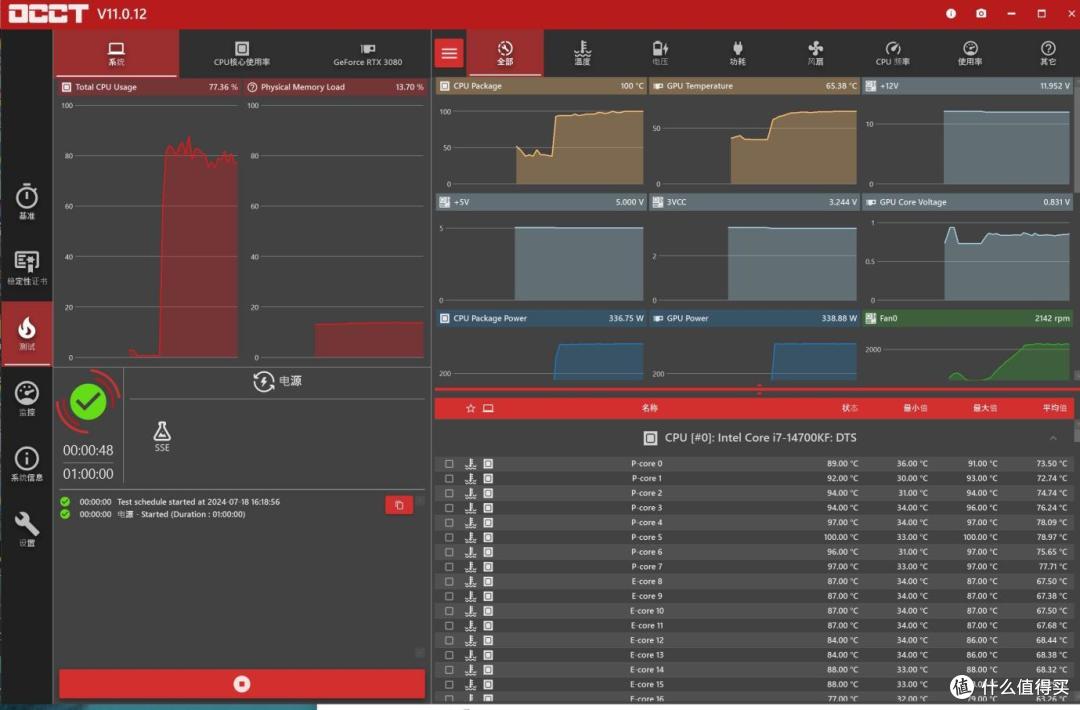
Task: Click the SSE flask icon
Action: pos(162,437)
